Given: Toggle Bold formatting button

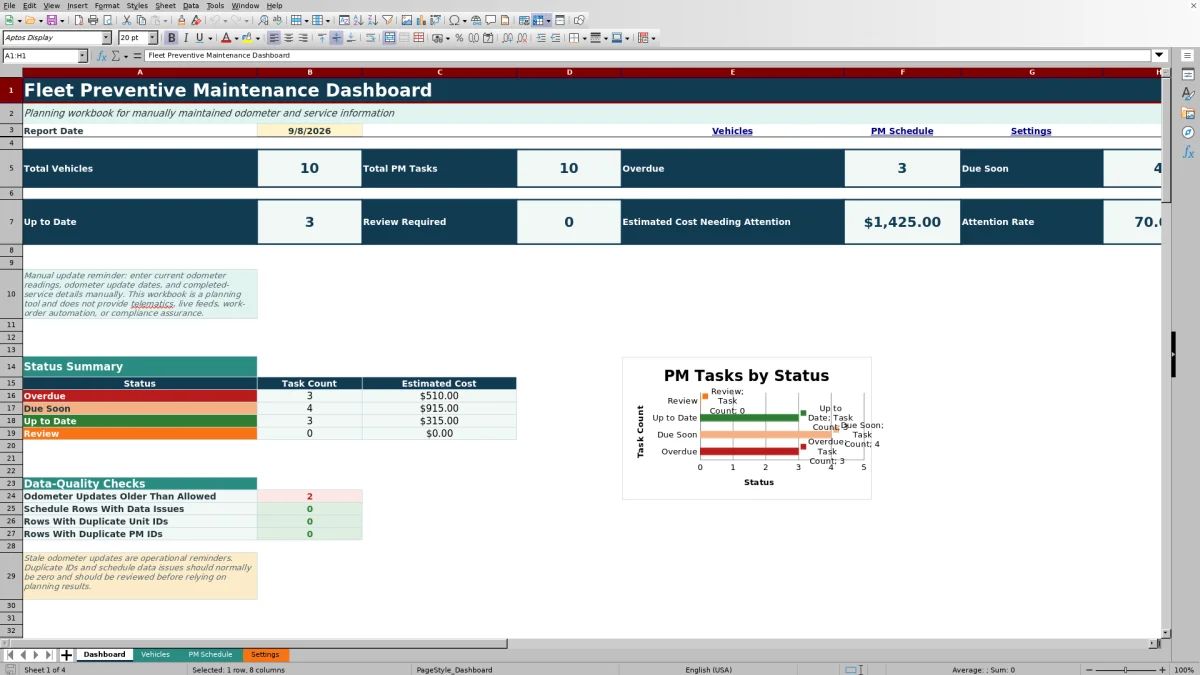Looking at the screenshot, I should [171, 38].
